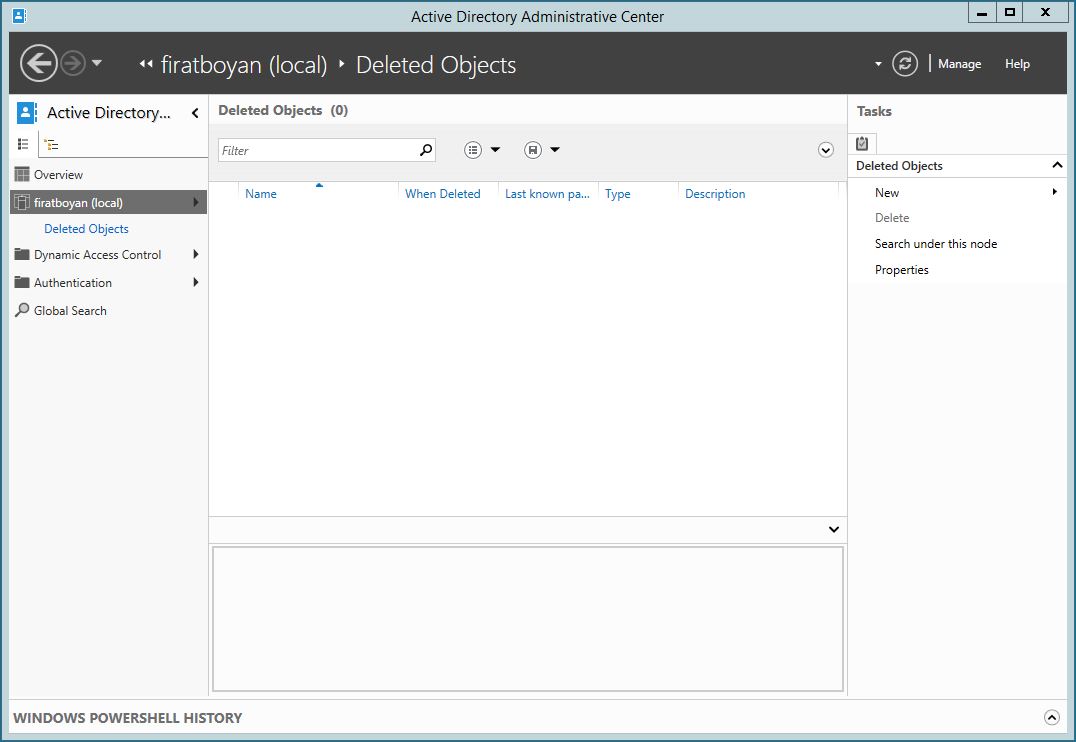The height and width of the screenshot is (742, 1076).
Task: Expand the firatboyan (local) submenu arrow
Action: [x=196, y=202]
